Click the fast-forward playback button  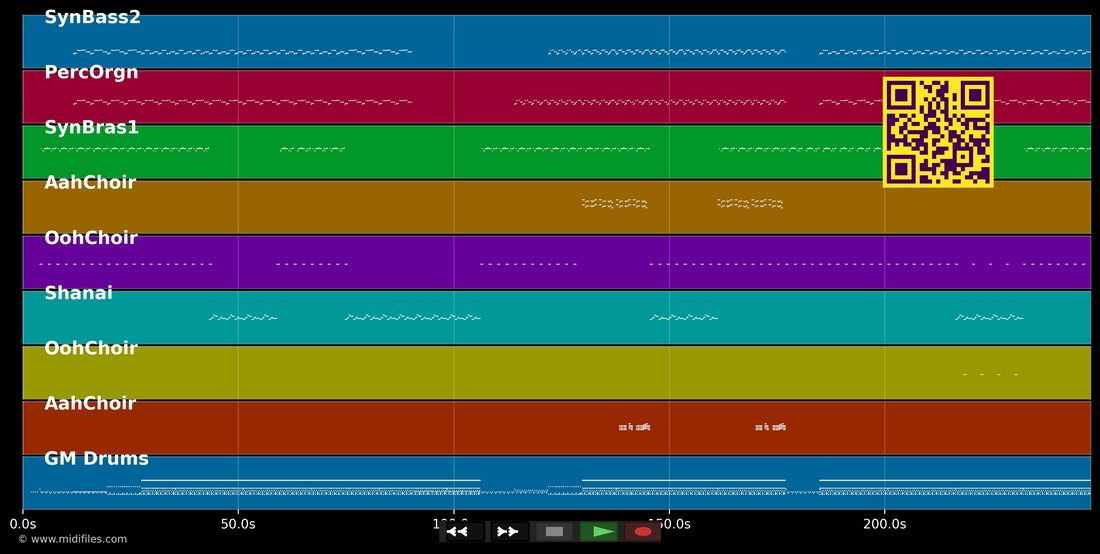(x=508, y=532)
